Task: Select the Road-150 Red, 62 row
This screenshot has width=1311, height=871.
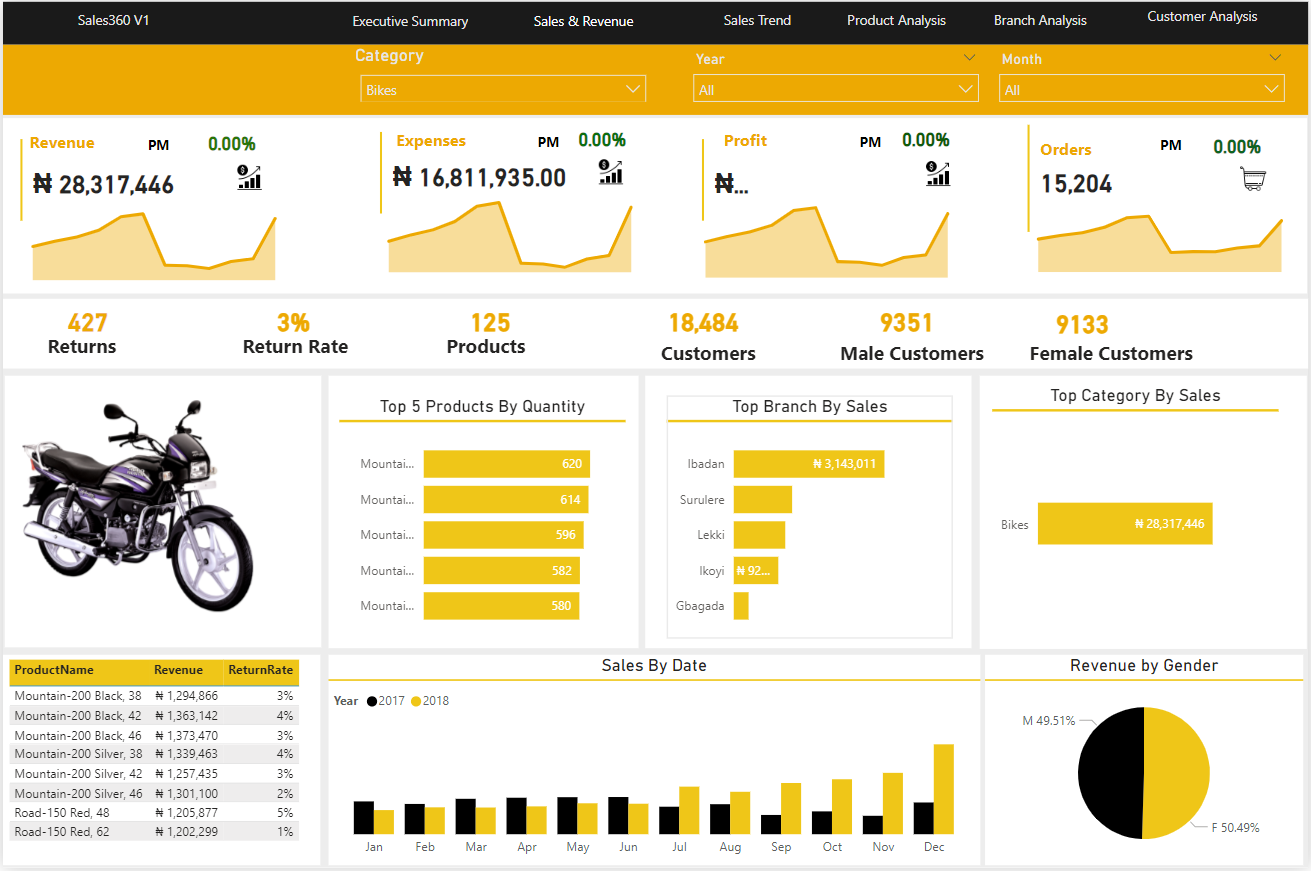Action: tap(155, 831)
